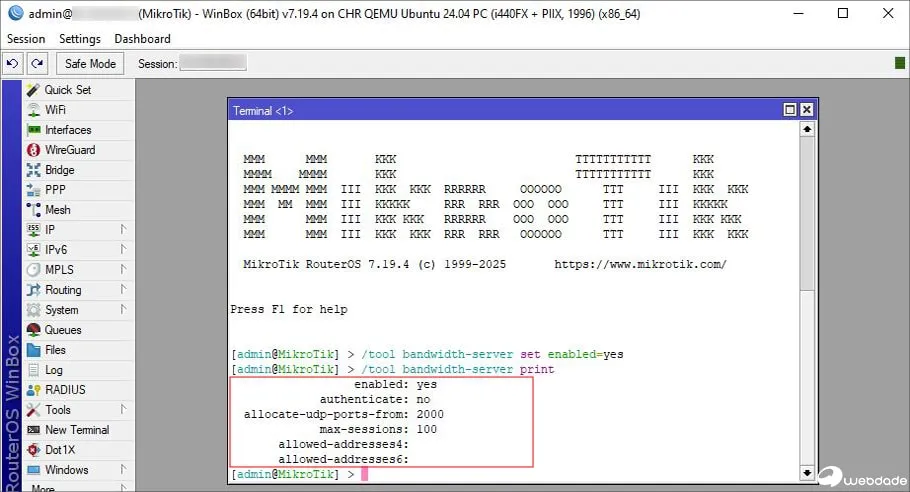Click the Queues icon
The width and height of the screenshot is (910, 492).
click(x=33, y=330)
